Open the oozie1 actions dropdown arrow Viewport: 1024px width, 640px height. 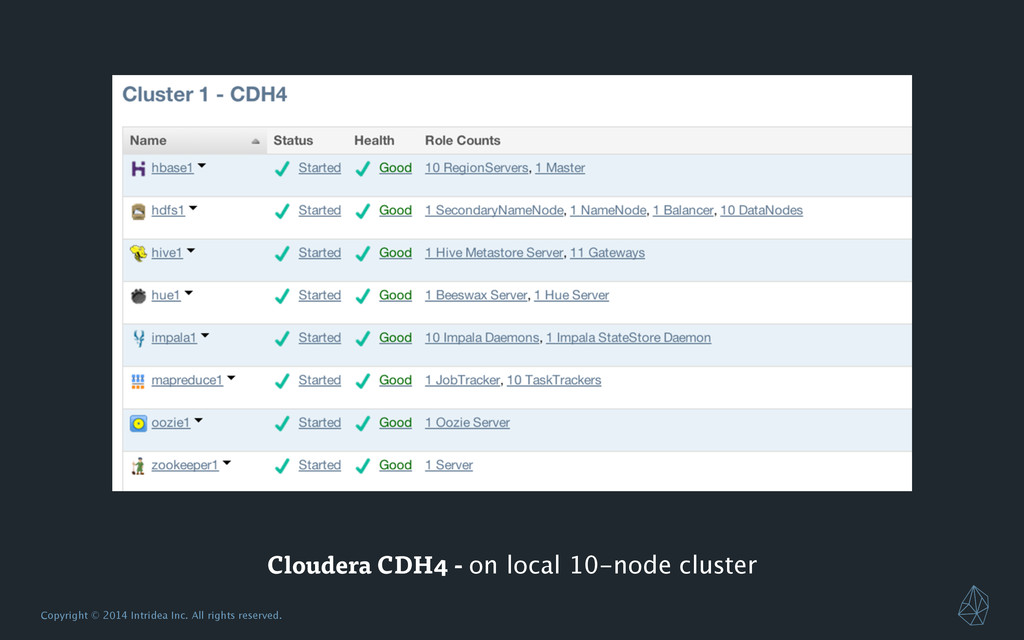(x=199, y=421)
